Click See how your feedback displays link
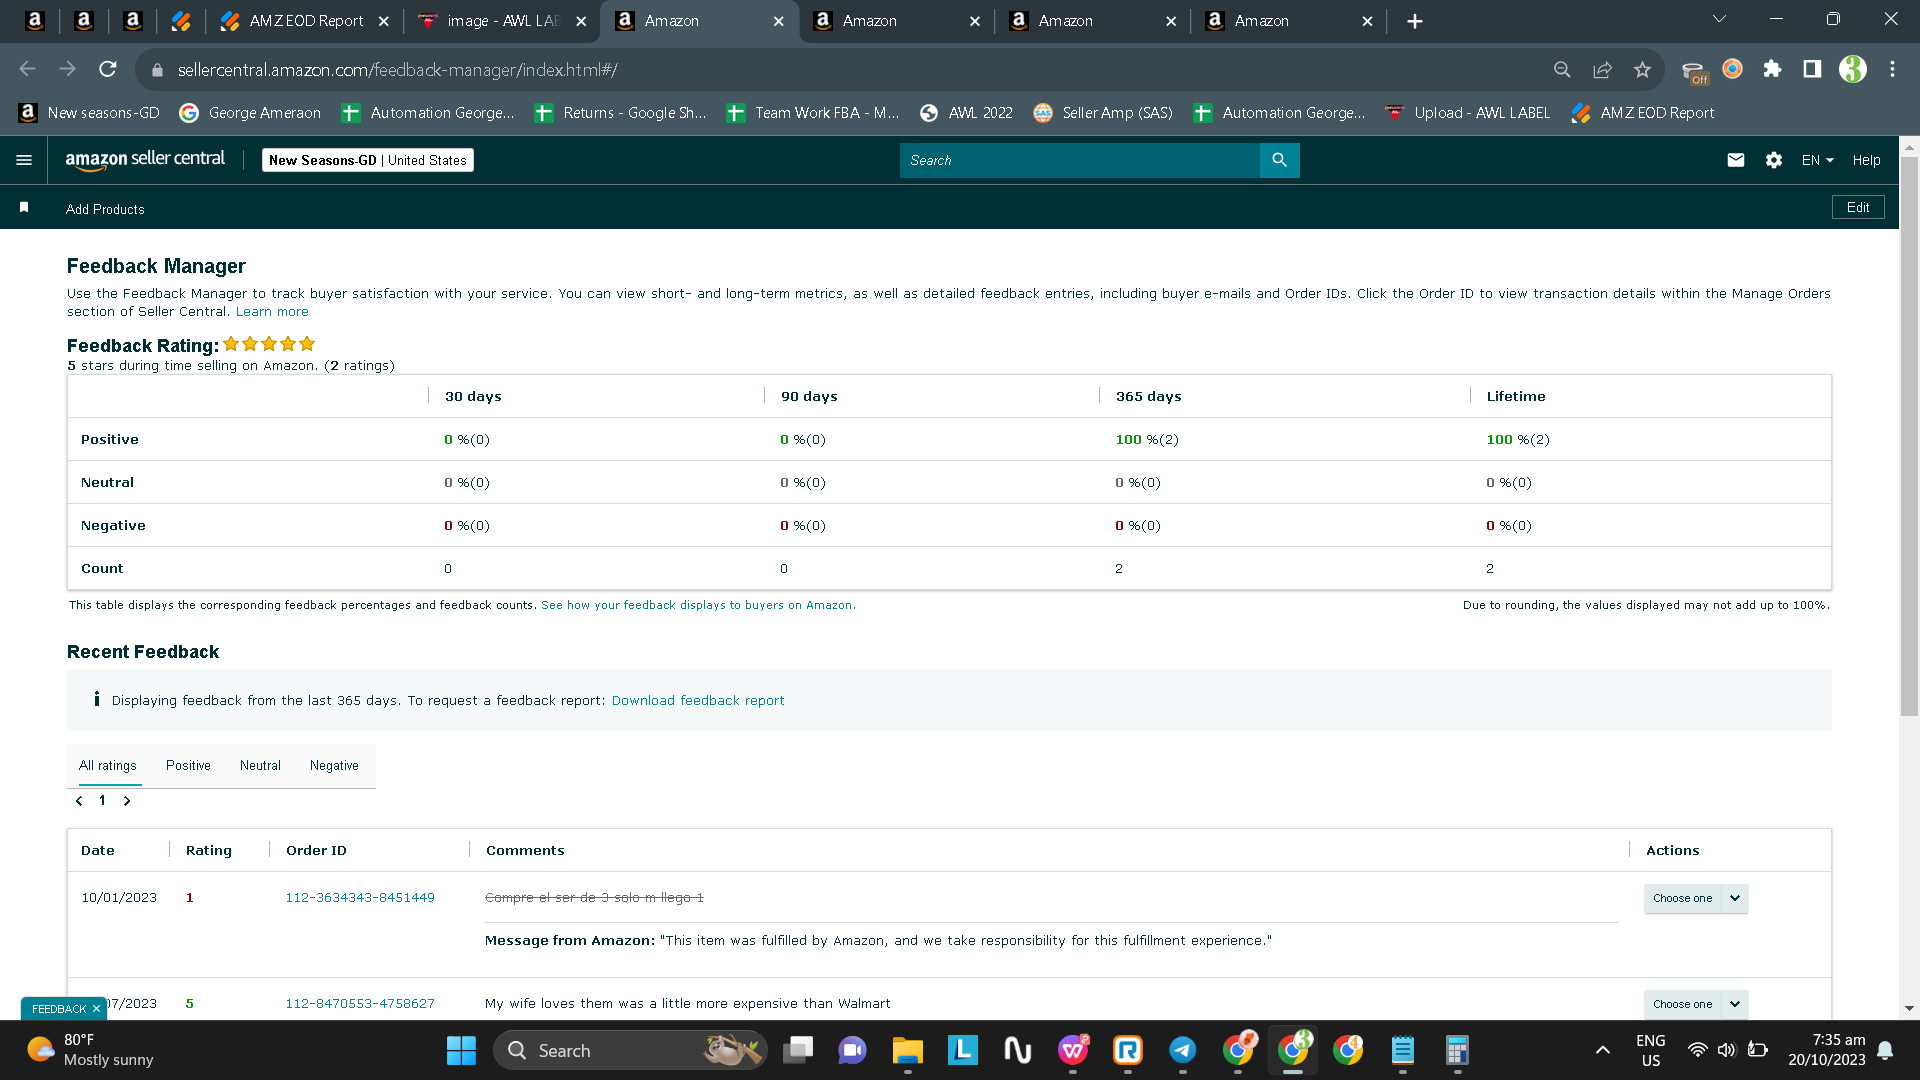Viewport: 1920px width, 1080px height. click(698, 605)
